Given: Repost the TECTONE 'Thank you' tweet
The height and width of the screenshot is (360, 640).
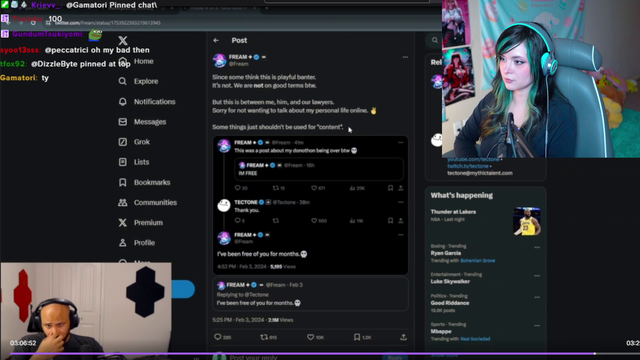Looking at the screenshot, I should [276, 220].
